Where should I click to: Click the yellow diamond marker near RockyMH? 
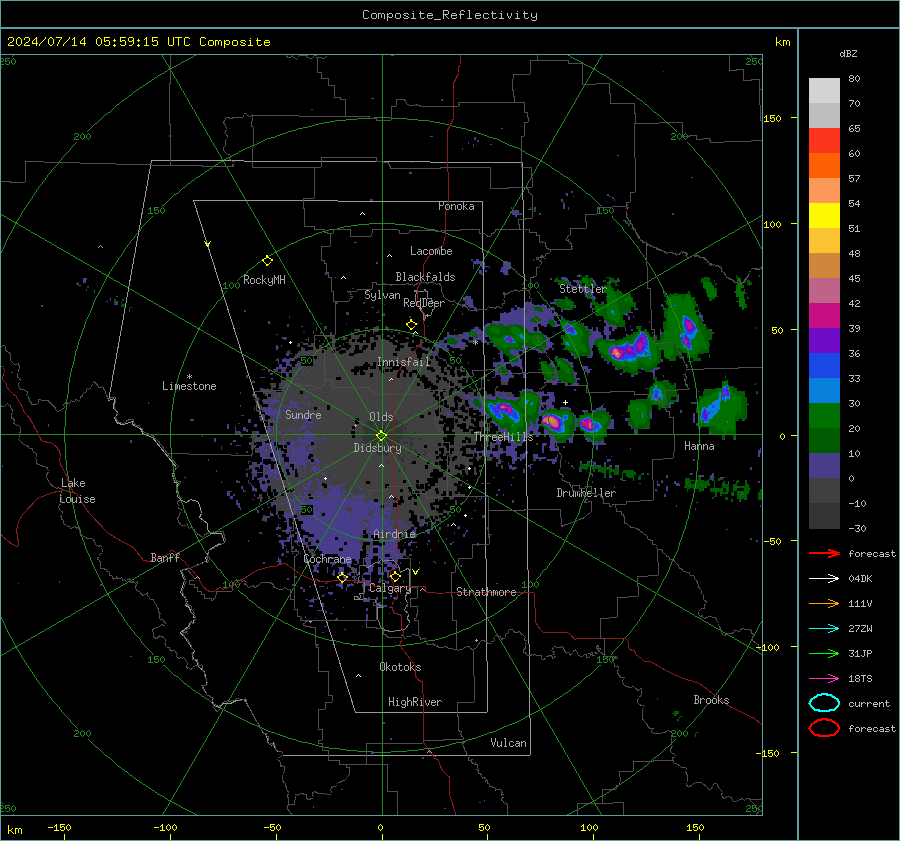[x=267, y=261]
